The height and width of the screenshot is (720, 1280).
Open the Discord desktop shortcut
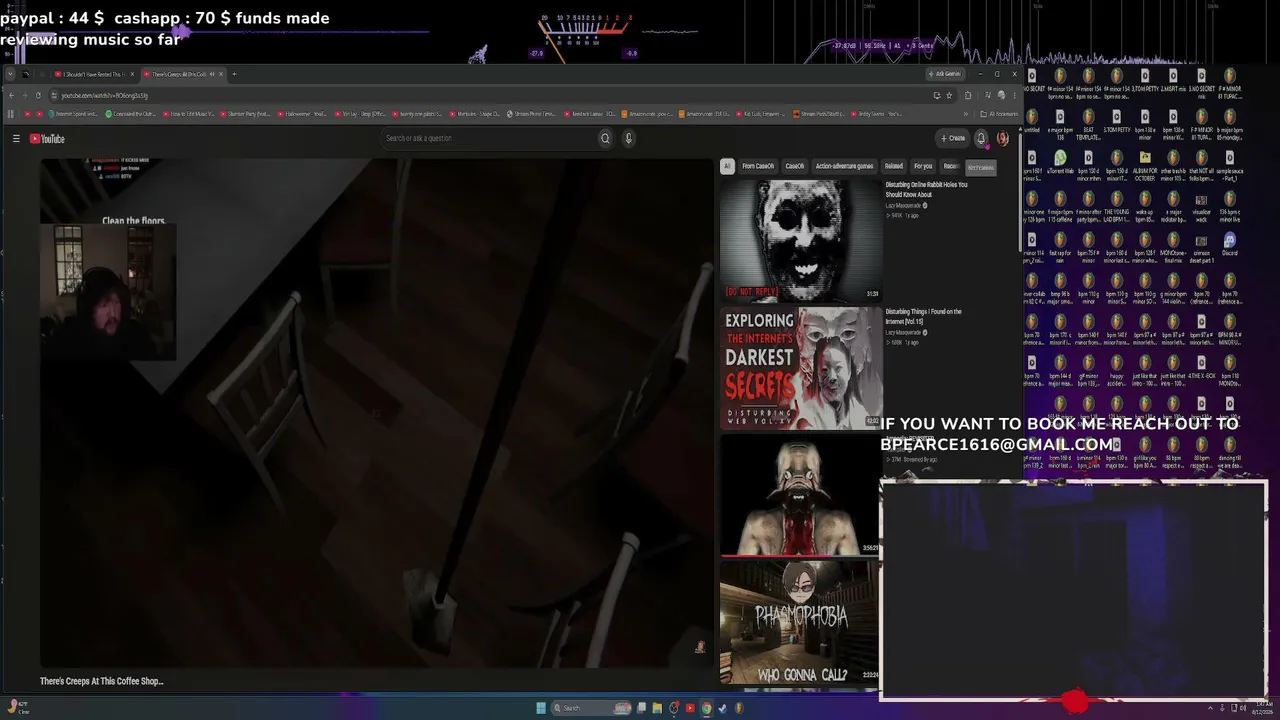pos(1229,245)
